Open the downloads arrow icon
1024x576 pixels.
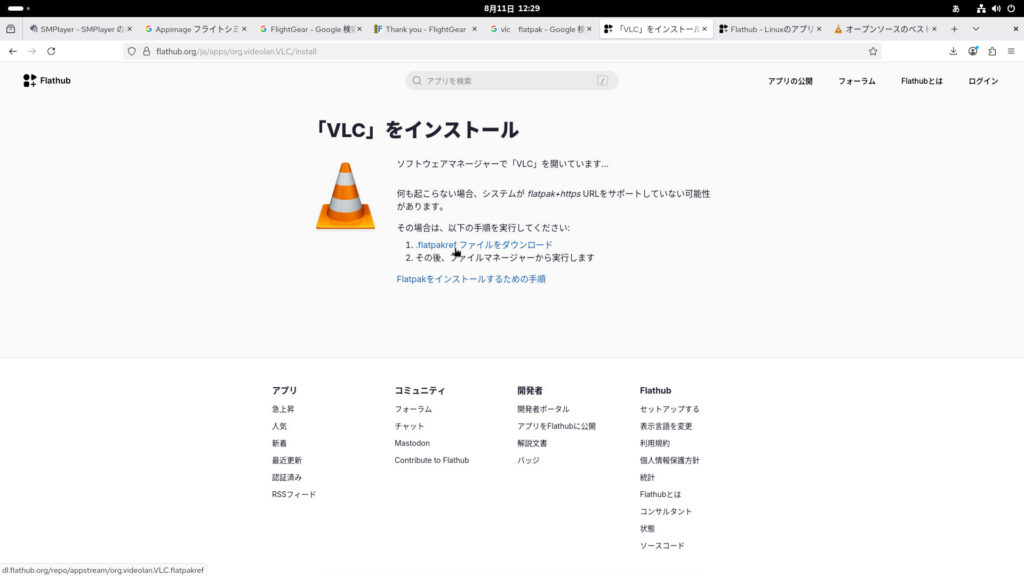[x=953, y=51]
